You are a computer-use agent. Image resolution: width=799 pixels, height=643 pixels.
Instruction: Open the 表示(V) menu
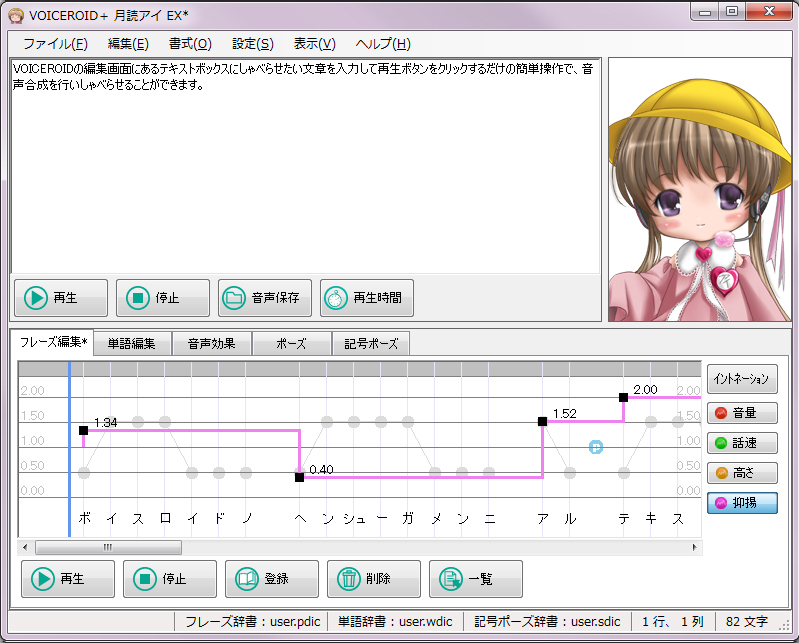click(314, 44)
